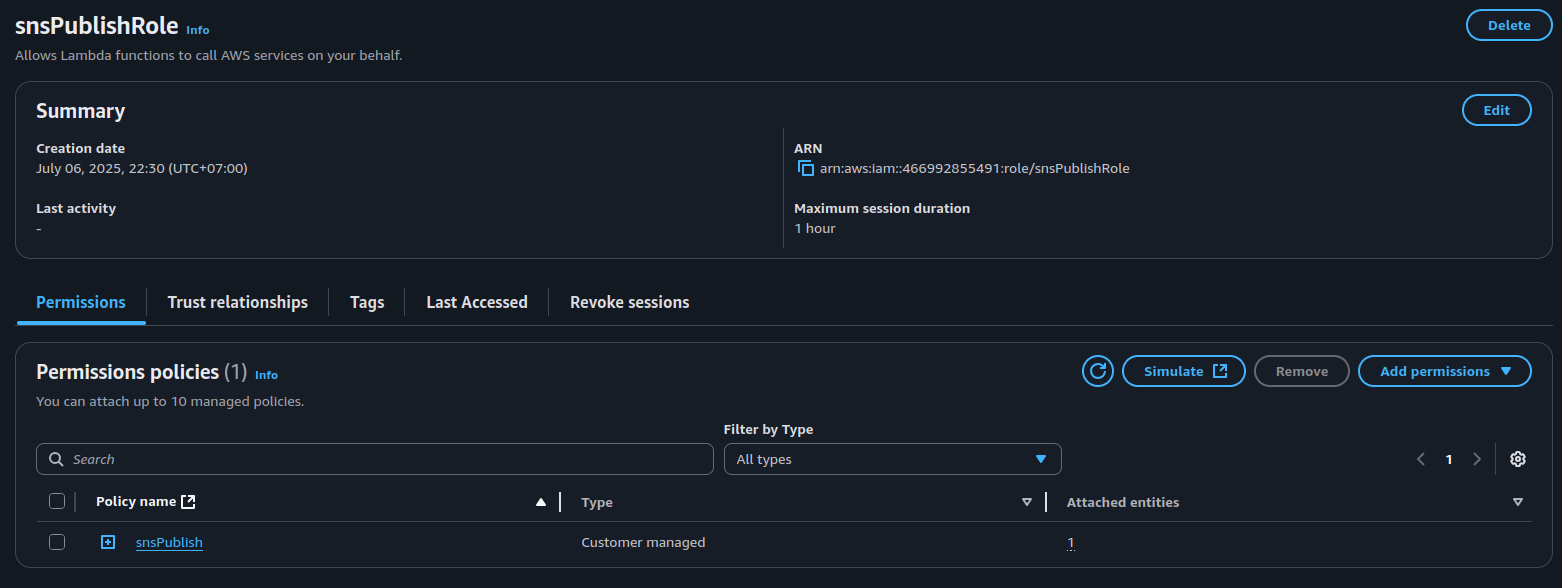Click the refresh policies icon button
The height and width of the screenshot is (588, 1562).
click(x=1097, y=371)
